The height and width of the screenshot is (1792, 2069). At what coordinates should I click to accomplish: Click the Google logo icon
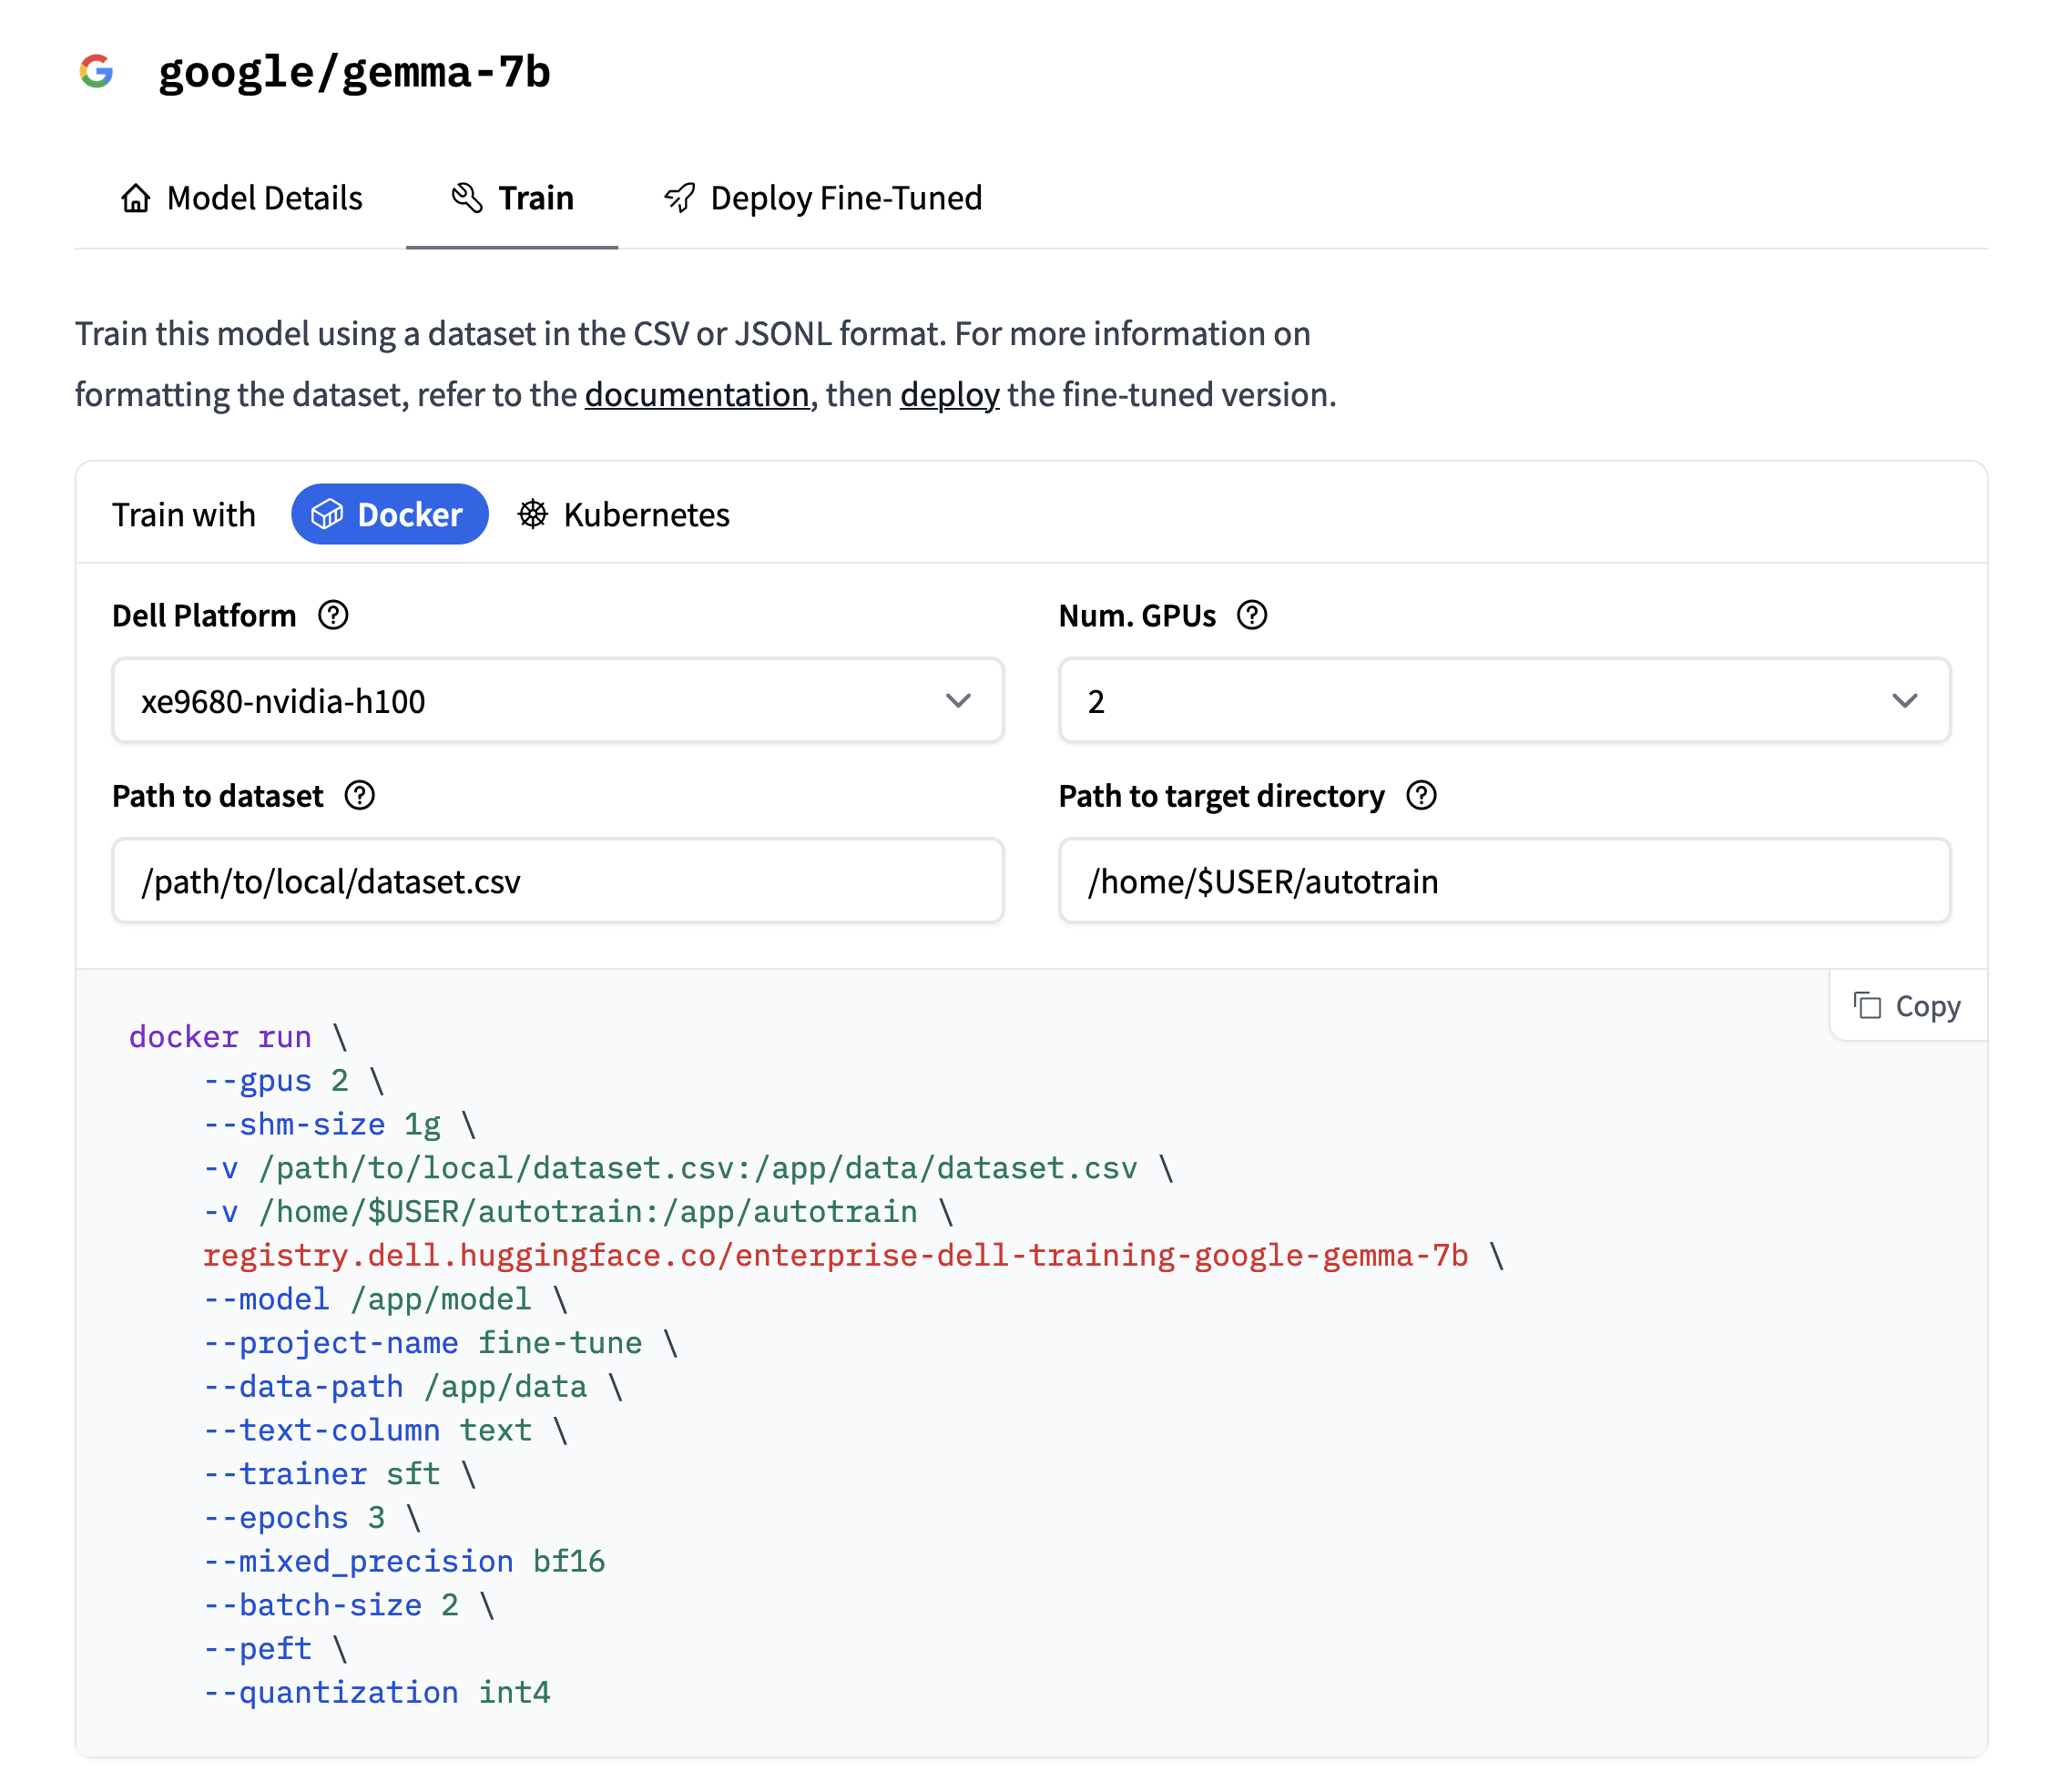pos(97,71)
